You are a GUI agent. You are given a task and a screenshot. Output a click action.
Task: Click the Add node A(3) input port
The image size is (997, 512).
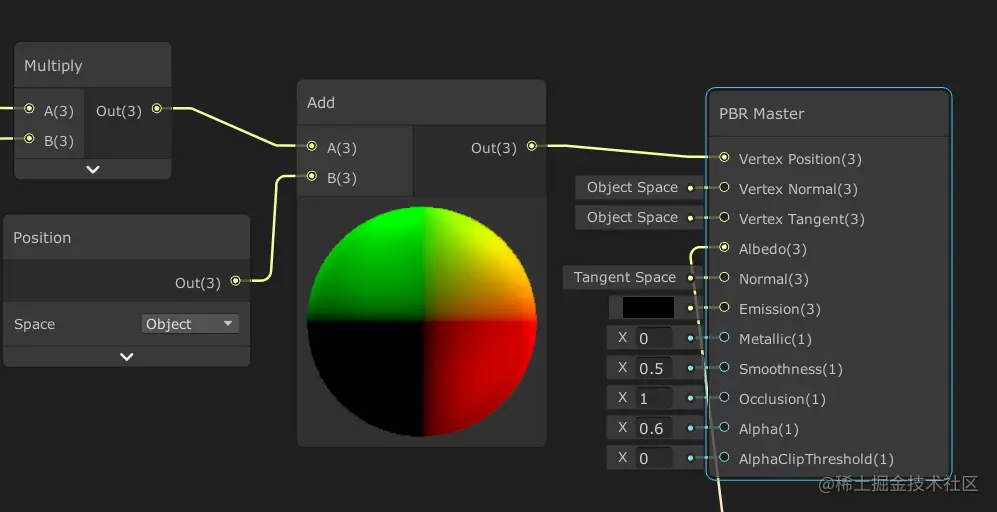point(312,146)
